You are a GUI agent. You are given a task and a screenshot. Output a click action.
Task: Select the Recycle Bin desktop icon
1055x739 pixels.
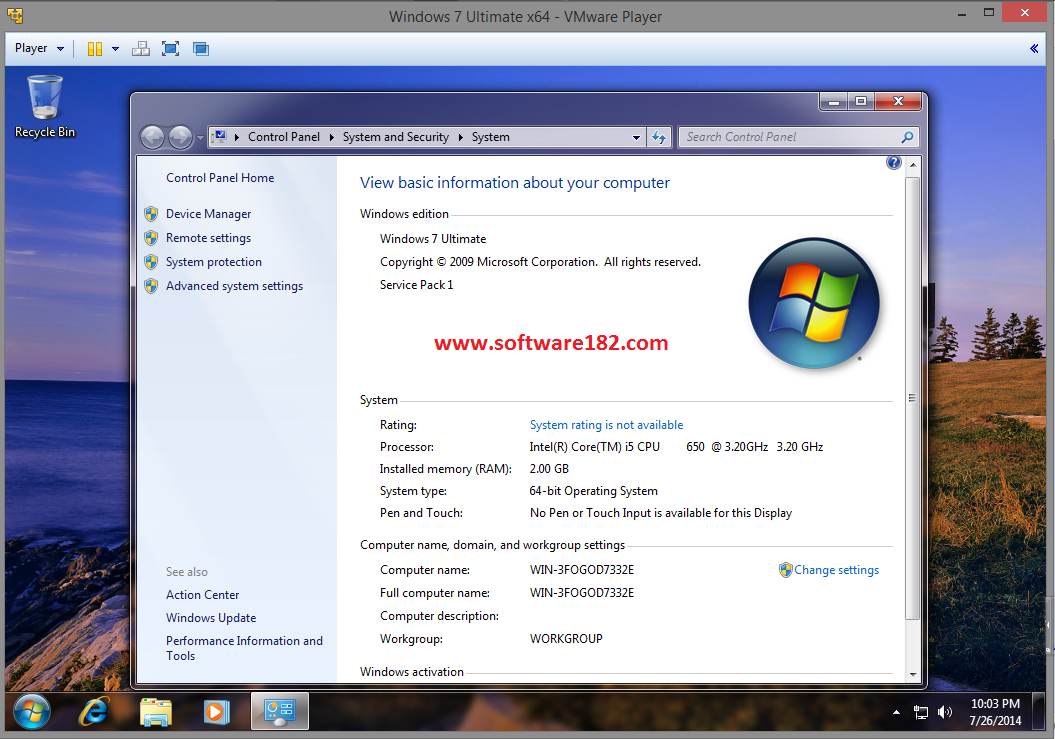click(x=45, y=107)
